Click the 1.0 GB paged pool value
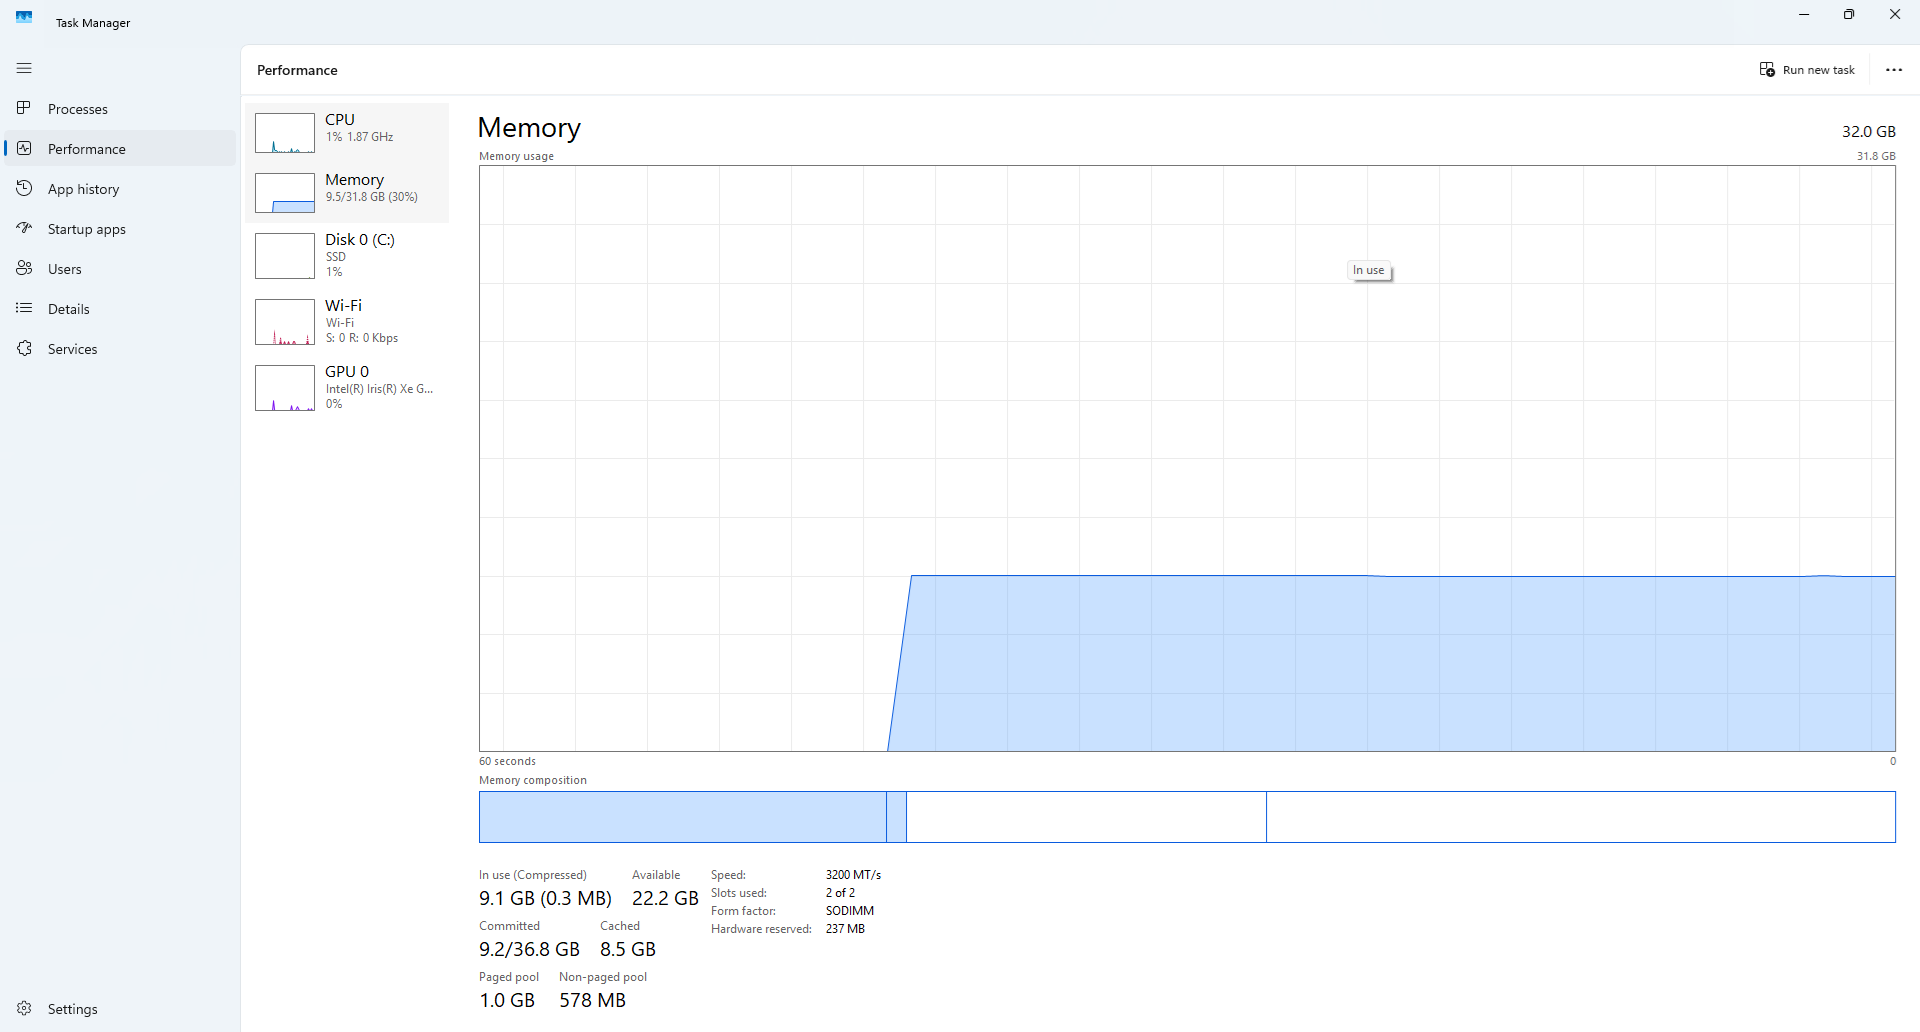This screenshot has height=1032, width=1920. [507, 1000]
